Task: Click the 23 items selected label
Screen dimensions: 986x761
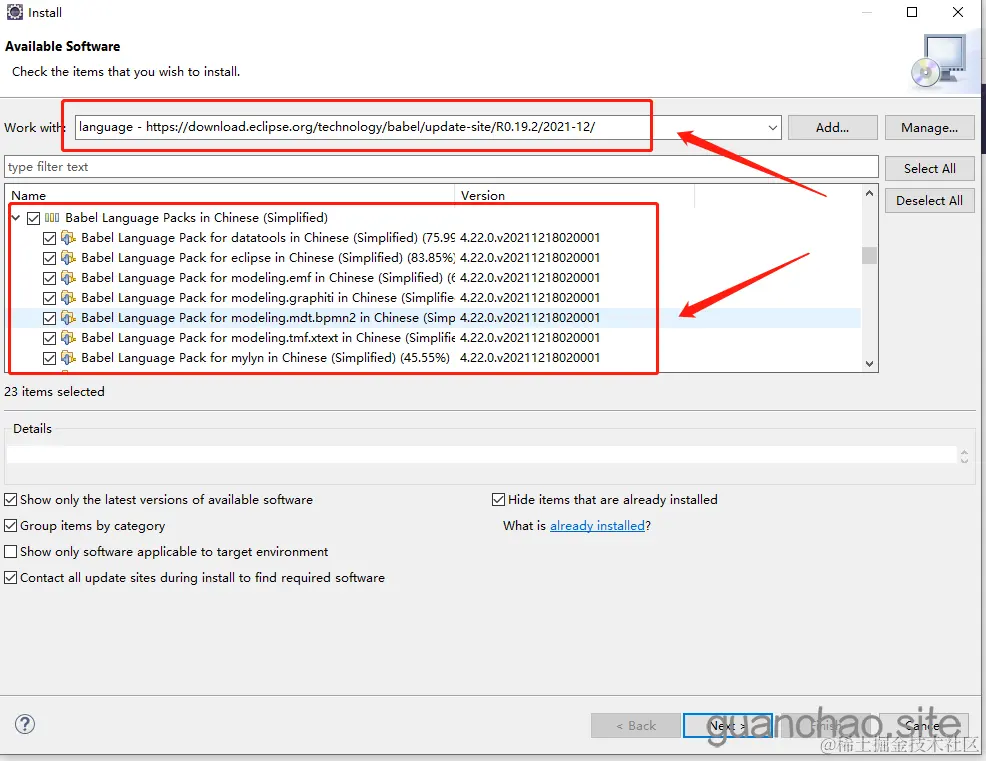Action: (x=54, y=391)
